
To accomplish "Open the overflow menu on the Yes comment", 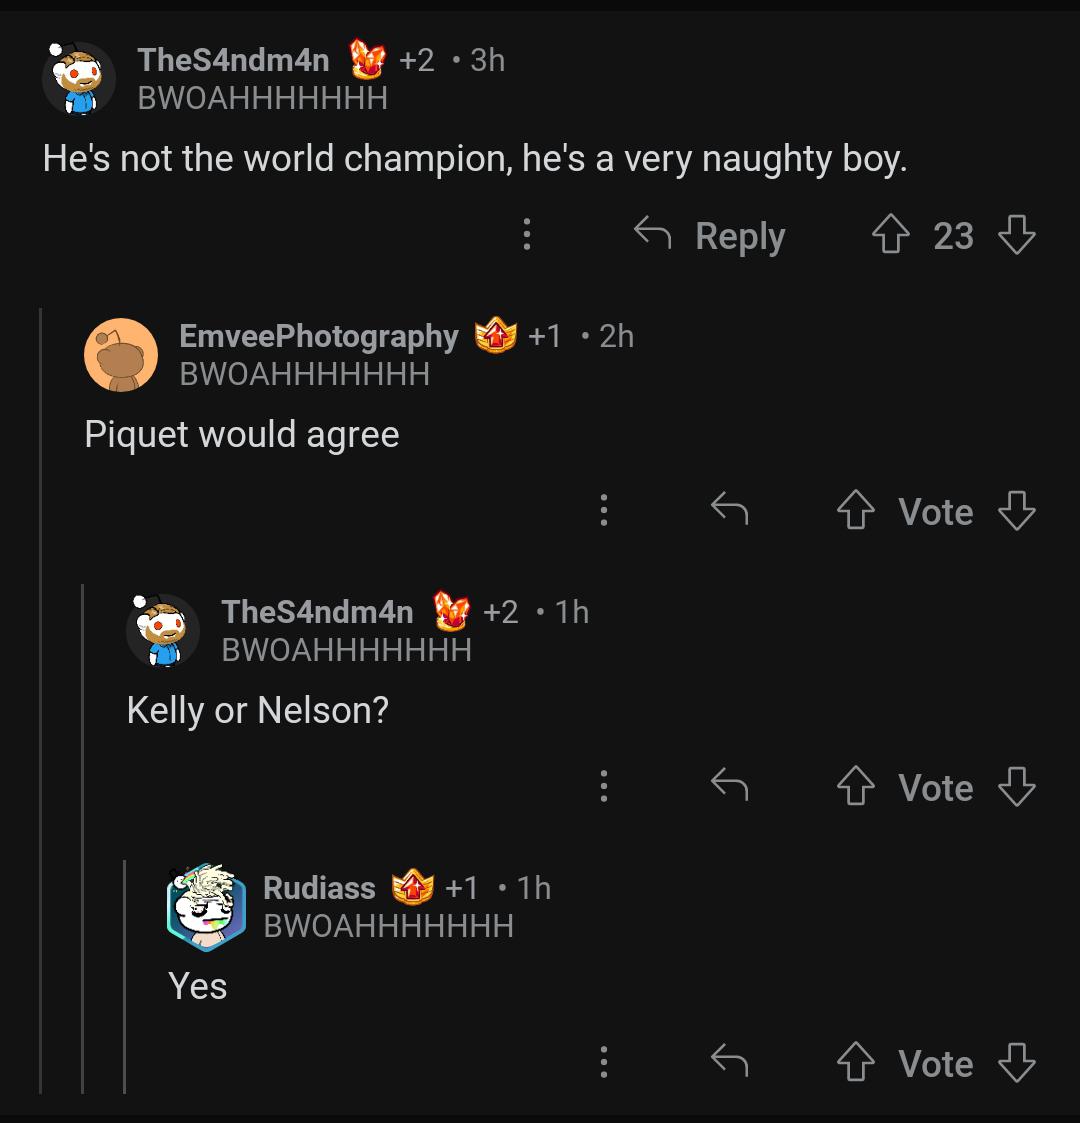I will pos(603,1063).
